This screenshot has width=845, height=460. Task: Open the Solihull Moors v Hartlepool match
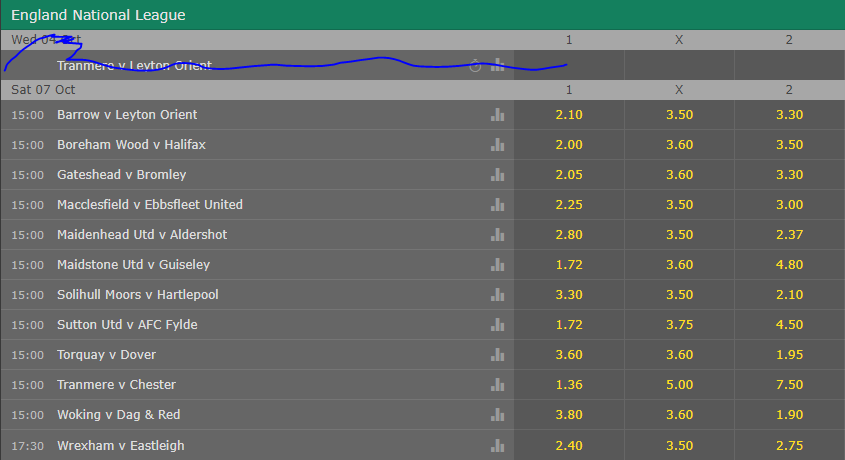pyautogui.click(x=138, y=295)
